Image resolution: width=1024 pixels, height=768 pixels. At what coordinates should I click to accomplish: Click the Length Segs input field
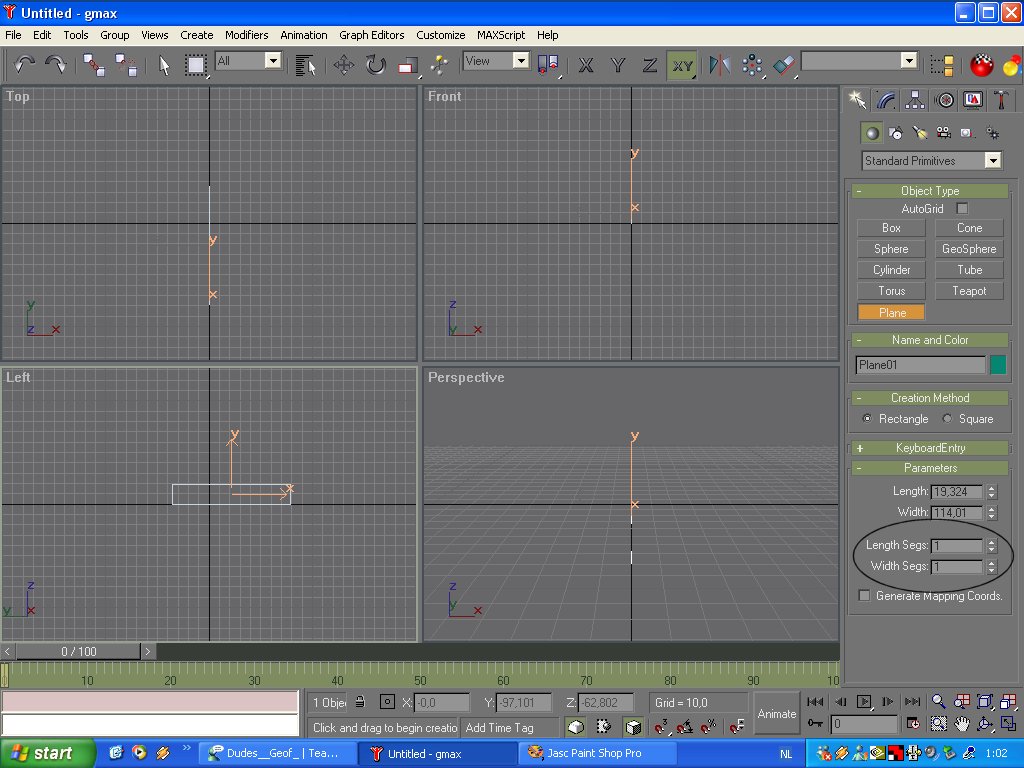coord(957,546)
